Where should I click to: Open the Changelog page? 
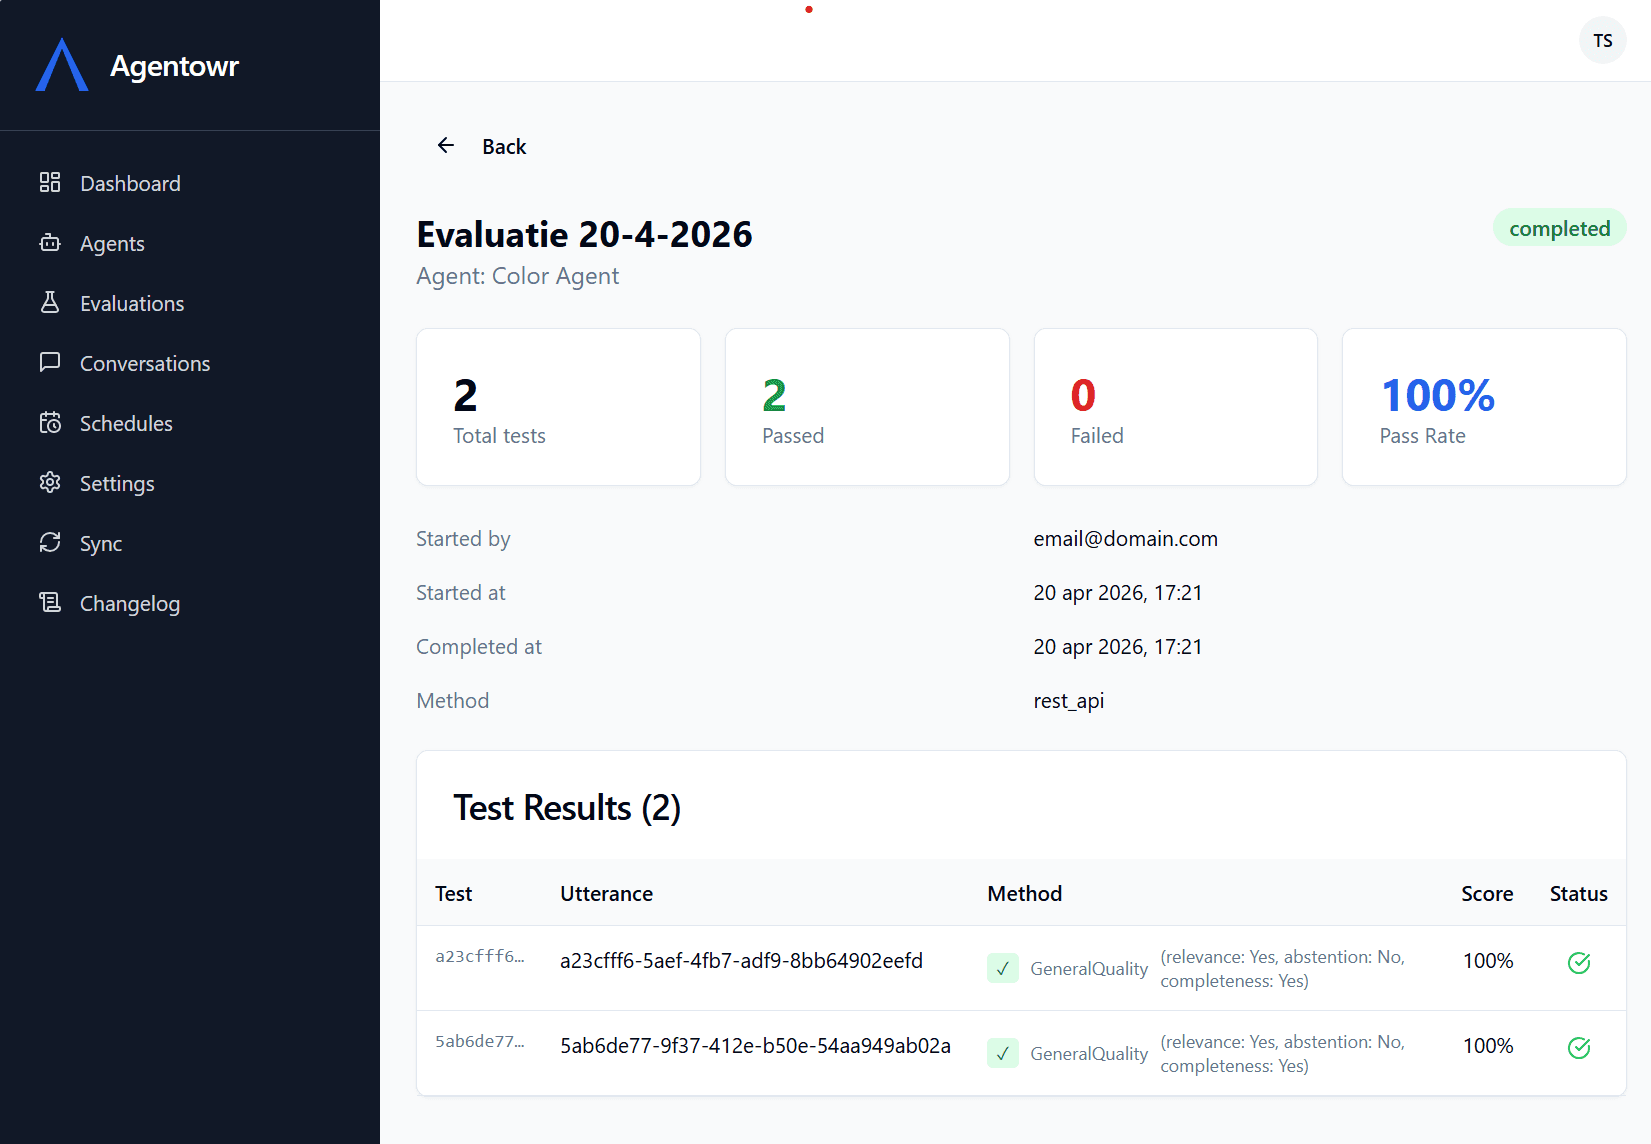tap(190, 603)
